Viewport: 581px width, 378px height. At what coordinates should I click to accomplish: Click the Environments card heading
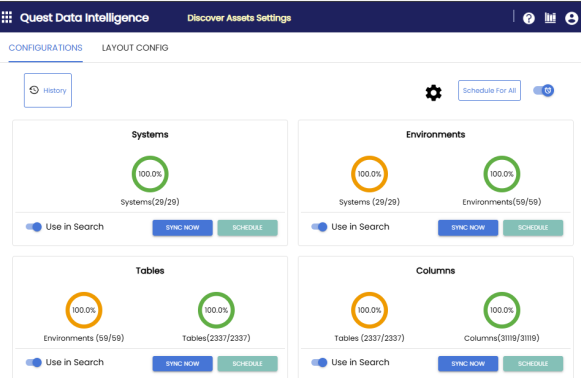(x=436, y=135)
